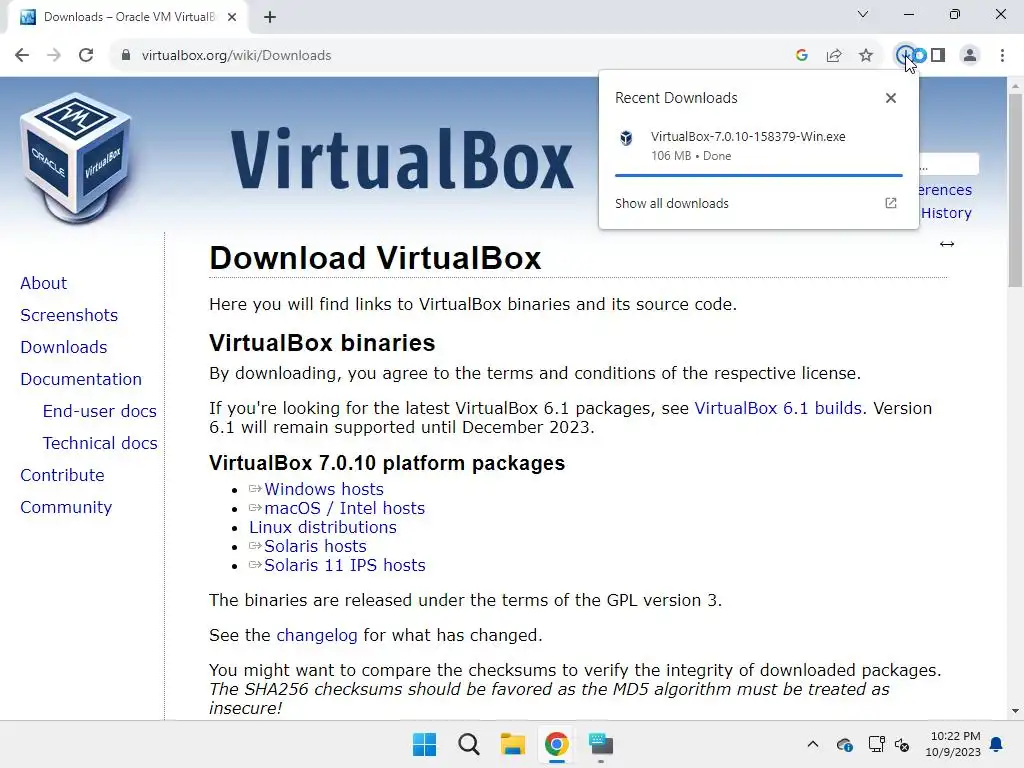Click Show all downloads

point(671,204)
